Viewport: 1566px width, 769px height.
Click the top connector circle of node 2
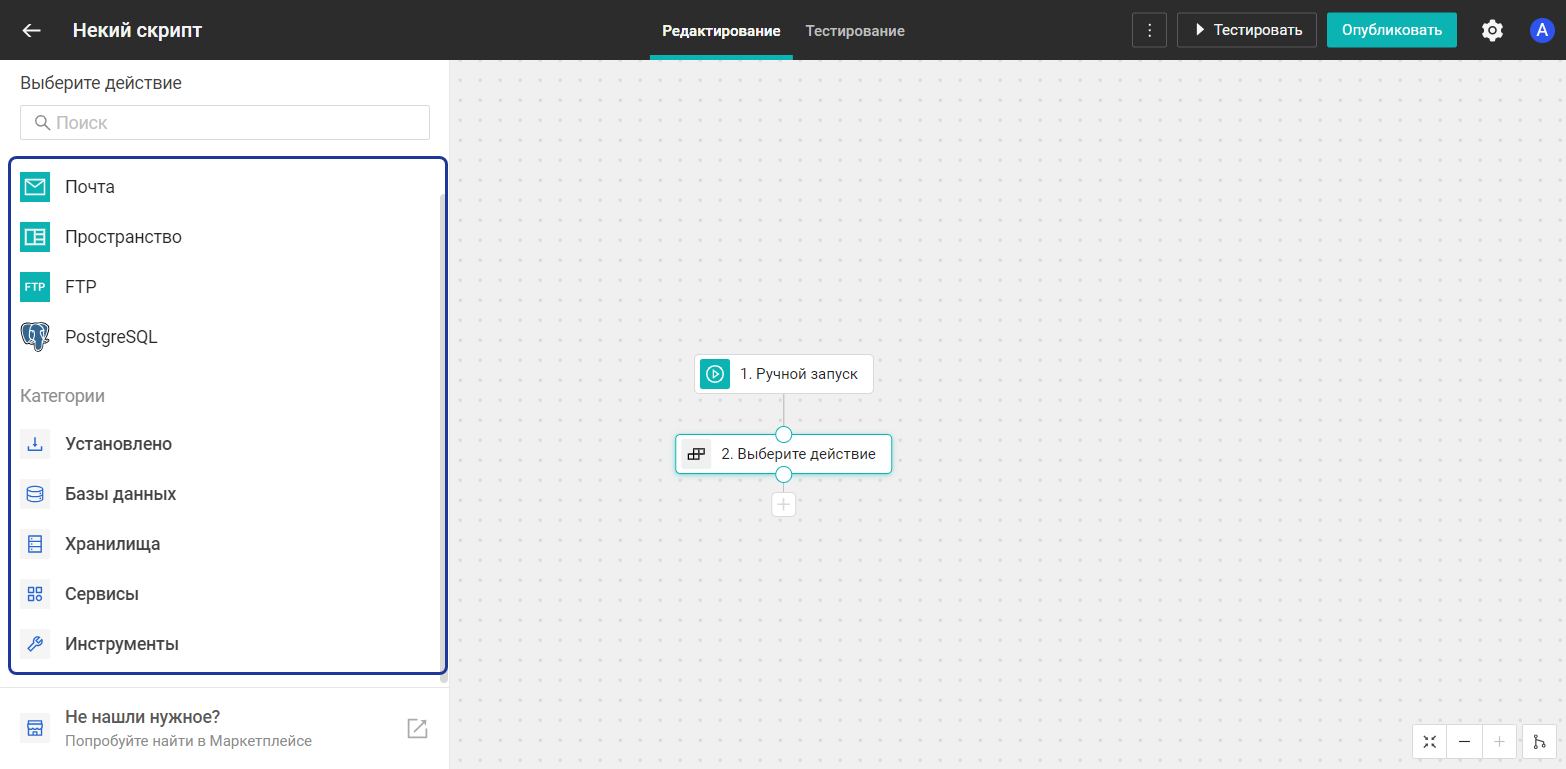[x=784, y=434]
